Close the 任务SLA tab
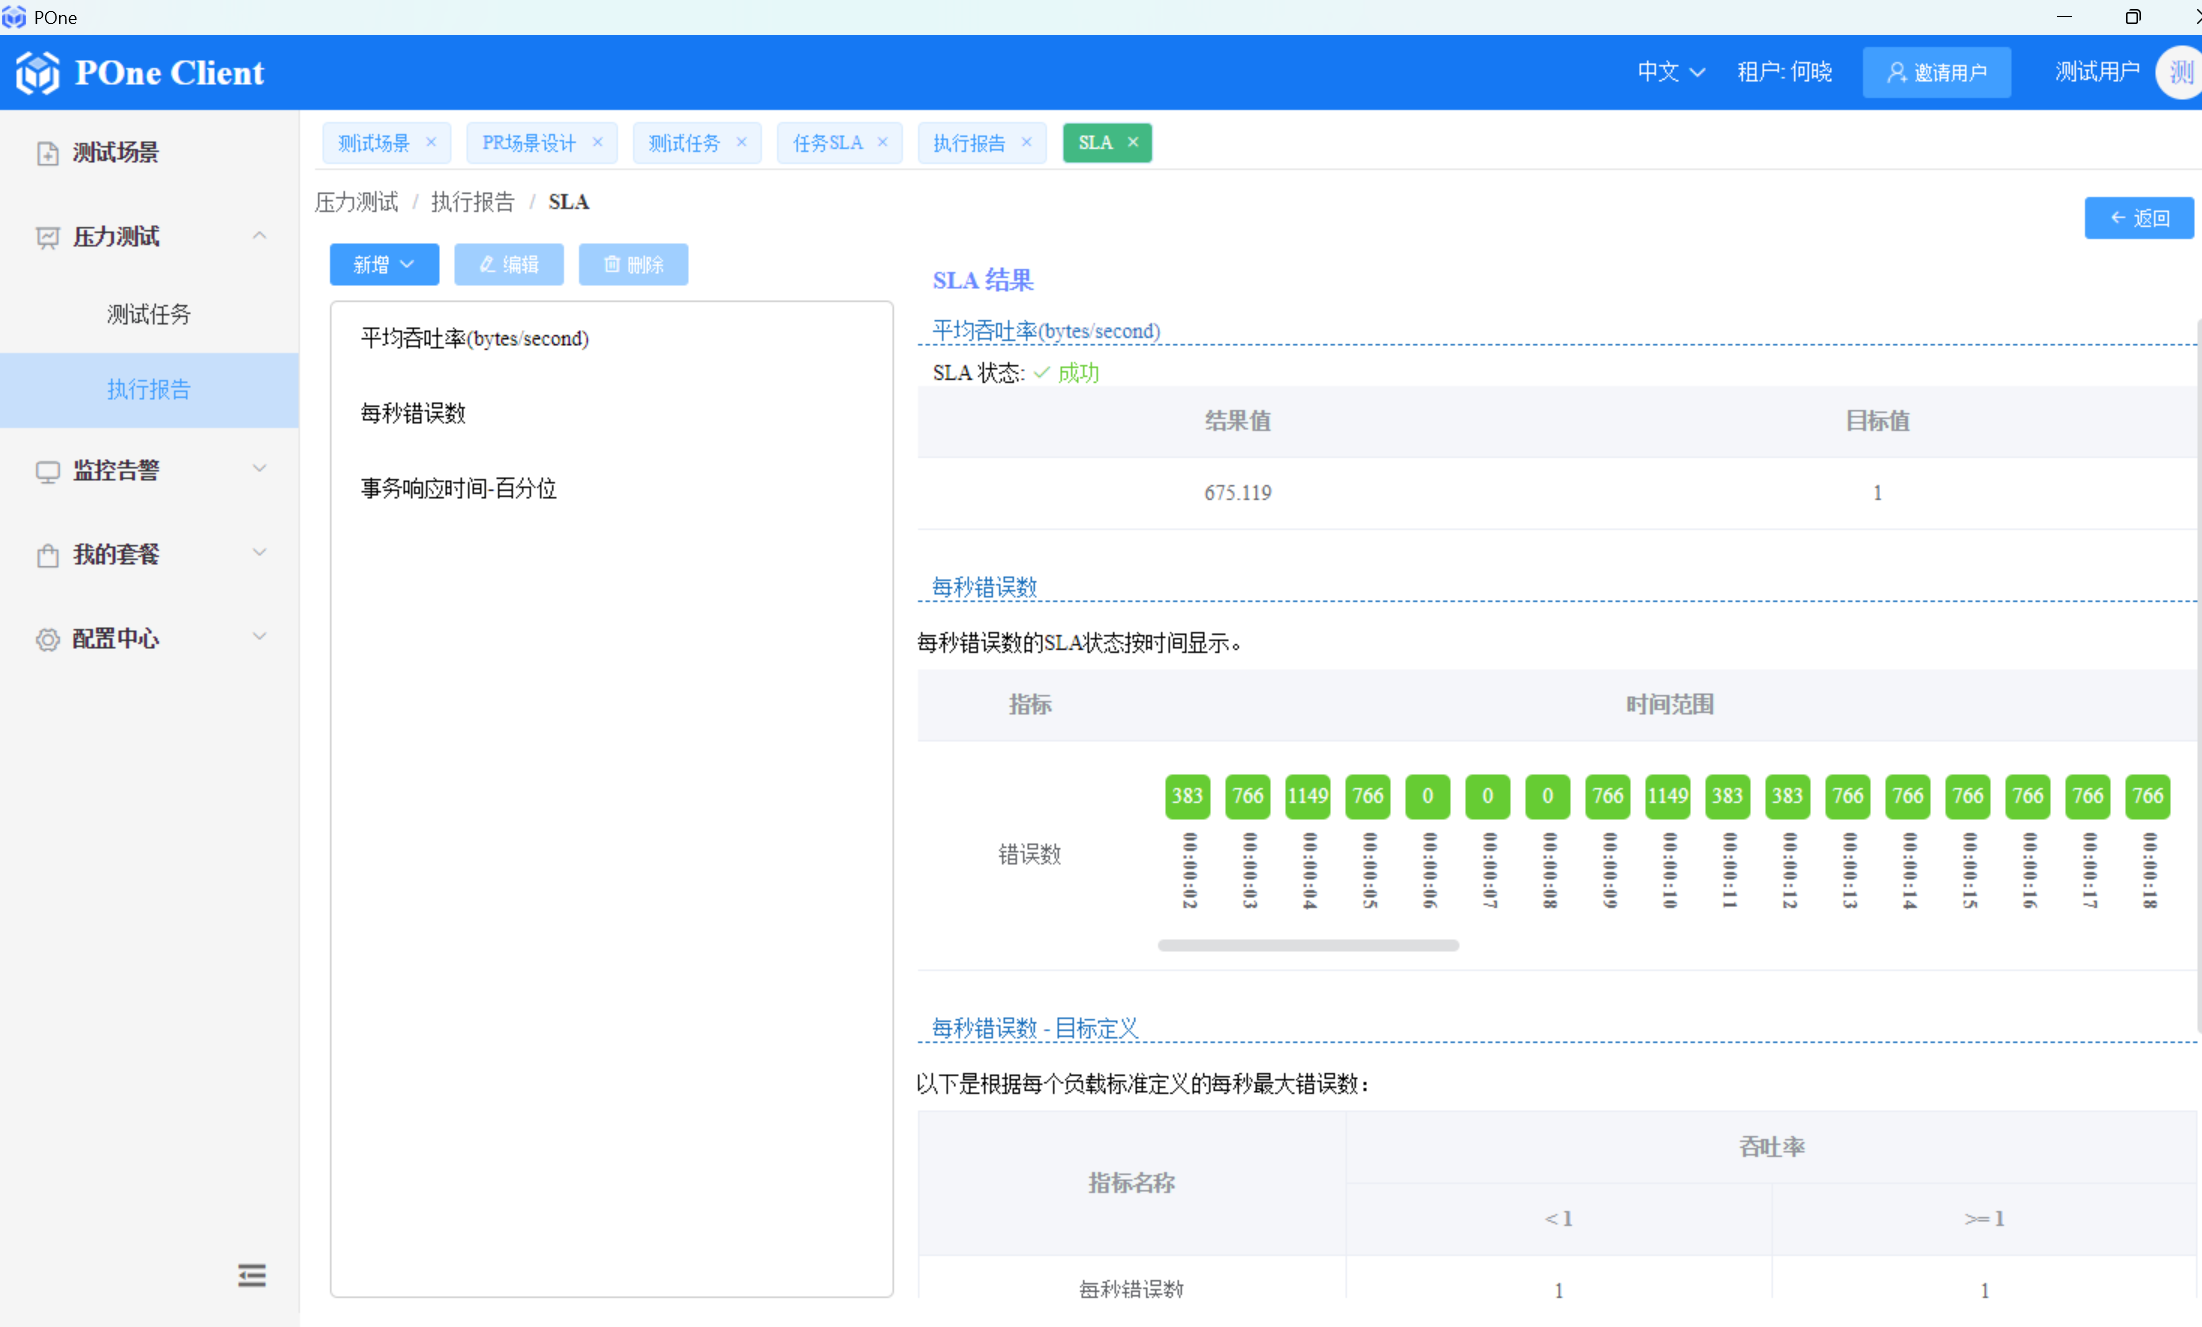This screenshot has width=2202, height=1327. pyautogui.click(x=883, y=142)
